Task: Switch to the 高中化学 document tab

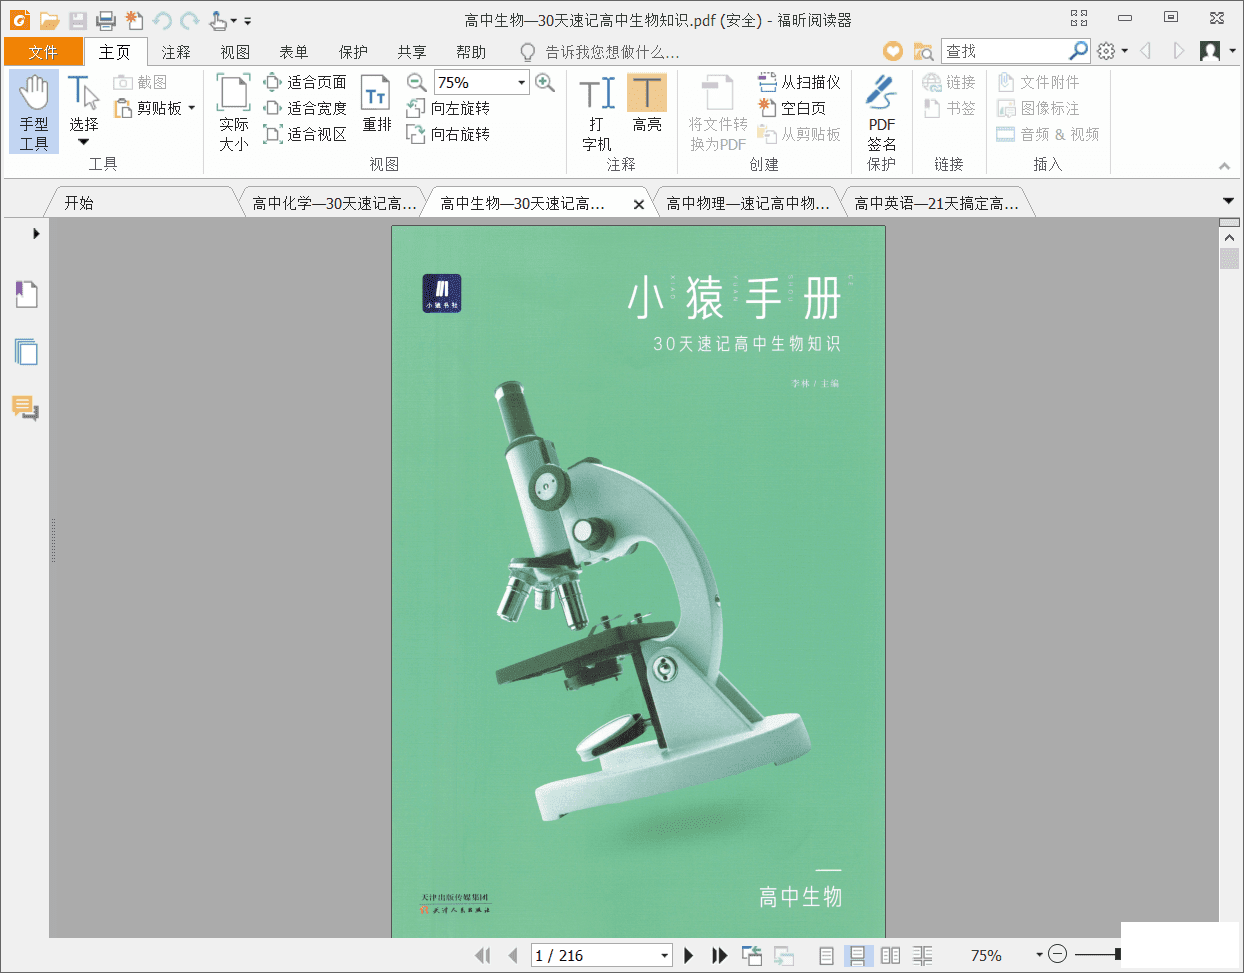Action: tap(334, 203)
